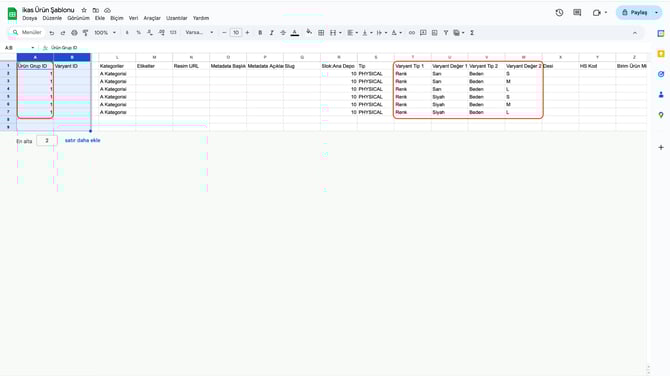Open the horizontal align dropdown
Viewport: 670px width, 376px height.
[353, 33]
